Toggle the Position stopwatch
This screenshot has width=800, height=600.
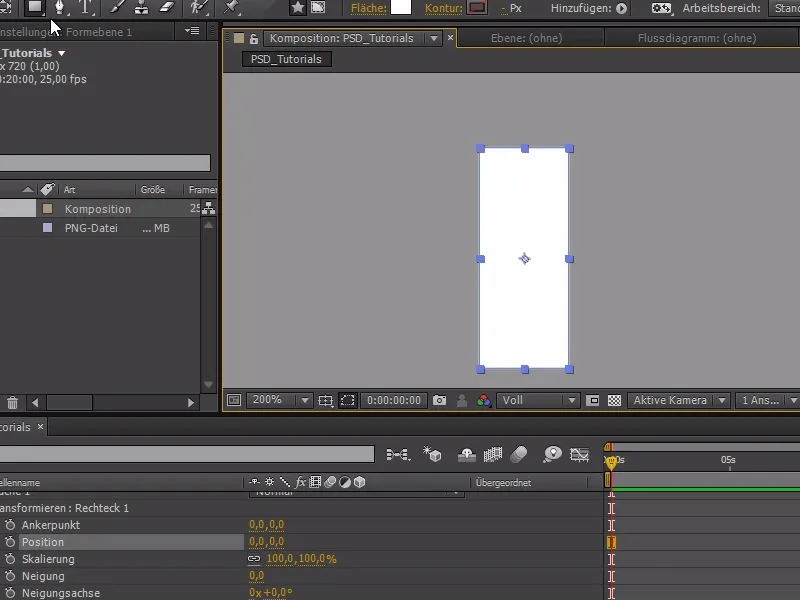tap(10, 542)
